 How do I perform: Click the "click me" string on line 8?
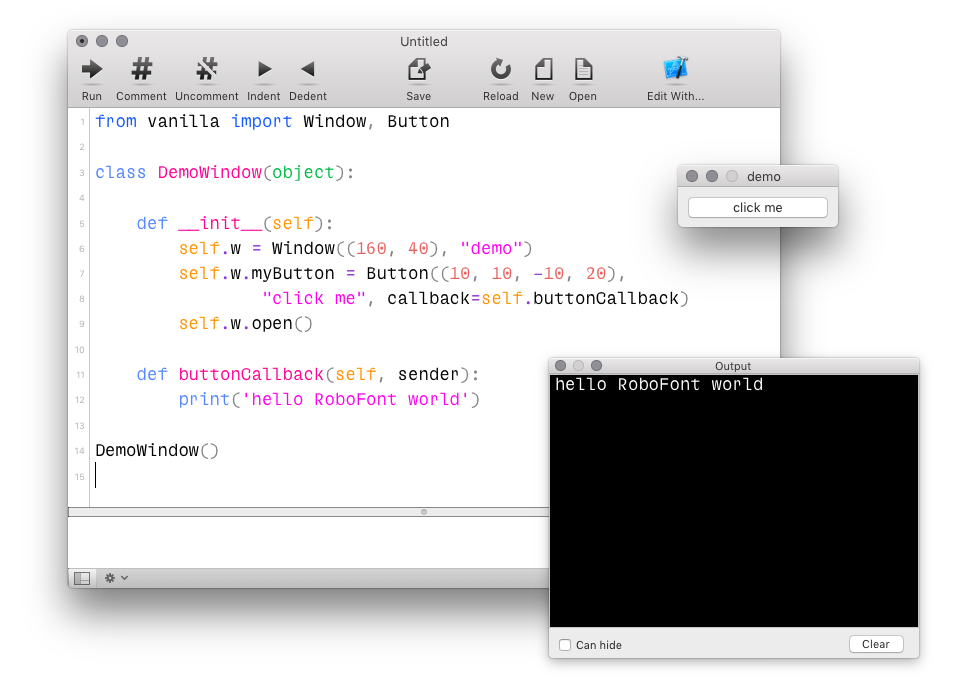pyautogui.click(x=314, y=299)
